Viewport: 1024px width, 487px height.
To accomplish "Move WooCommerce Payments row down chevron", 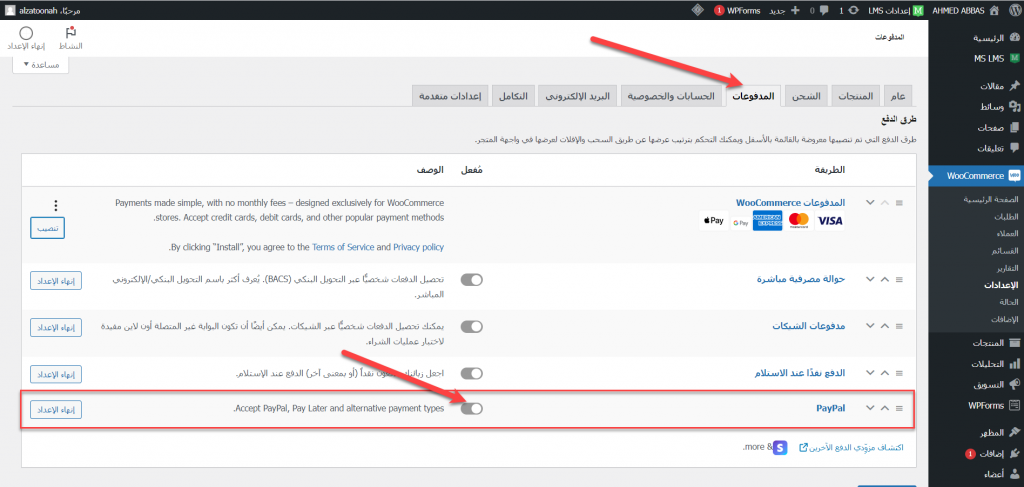I will point(870,203).
